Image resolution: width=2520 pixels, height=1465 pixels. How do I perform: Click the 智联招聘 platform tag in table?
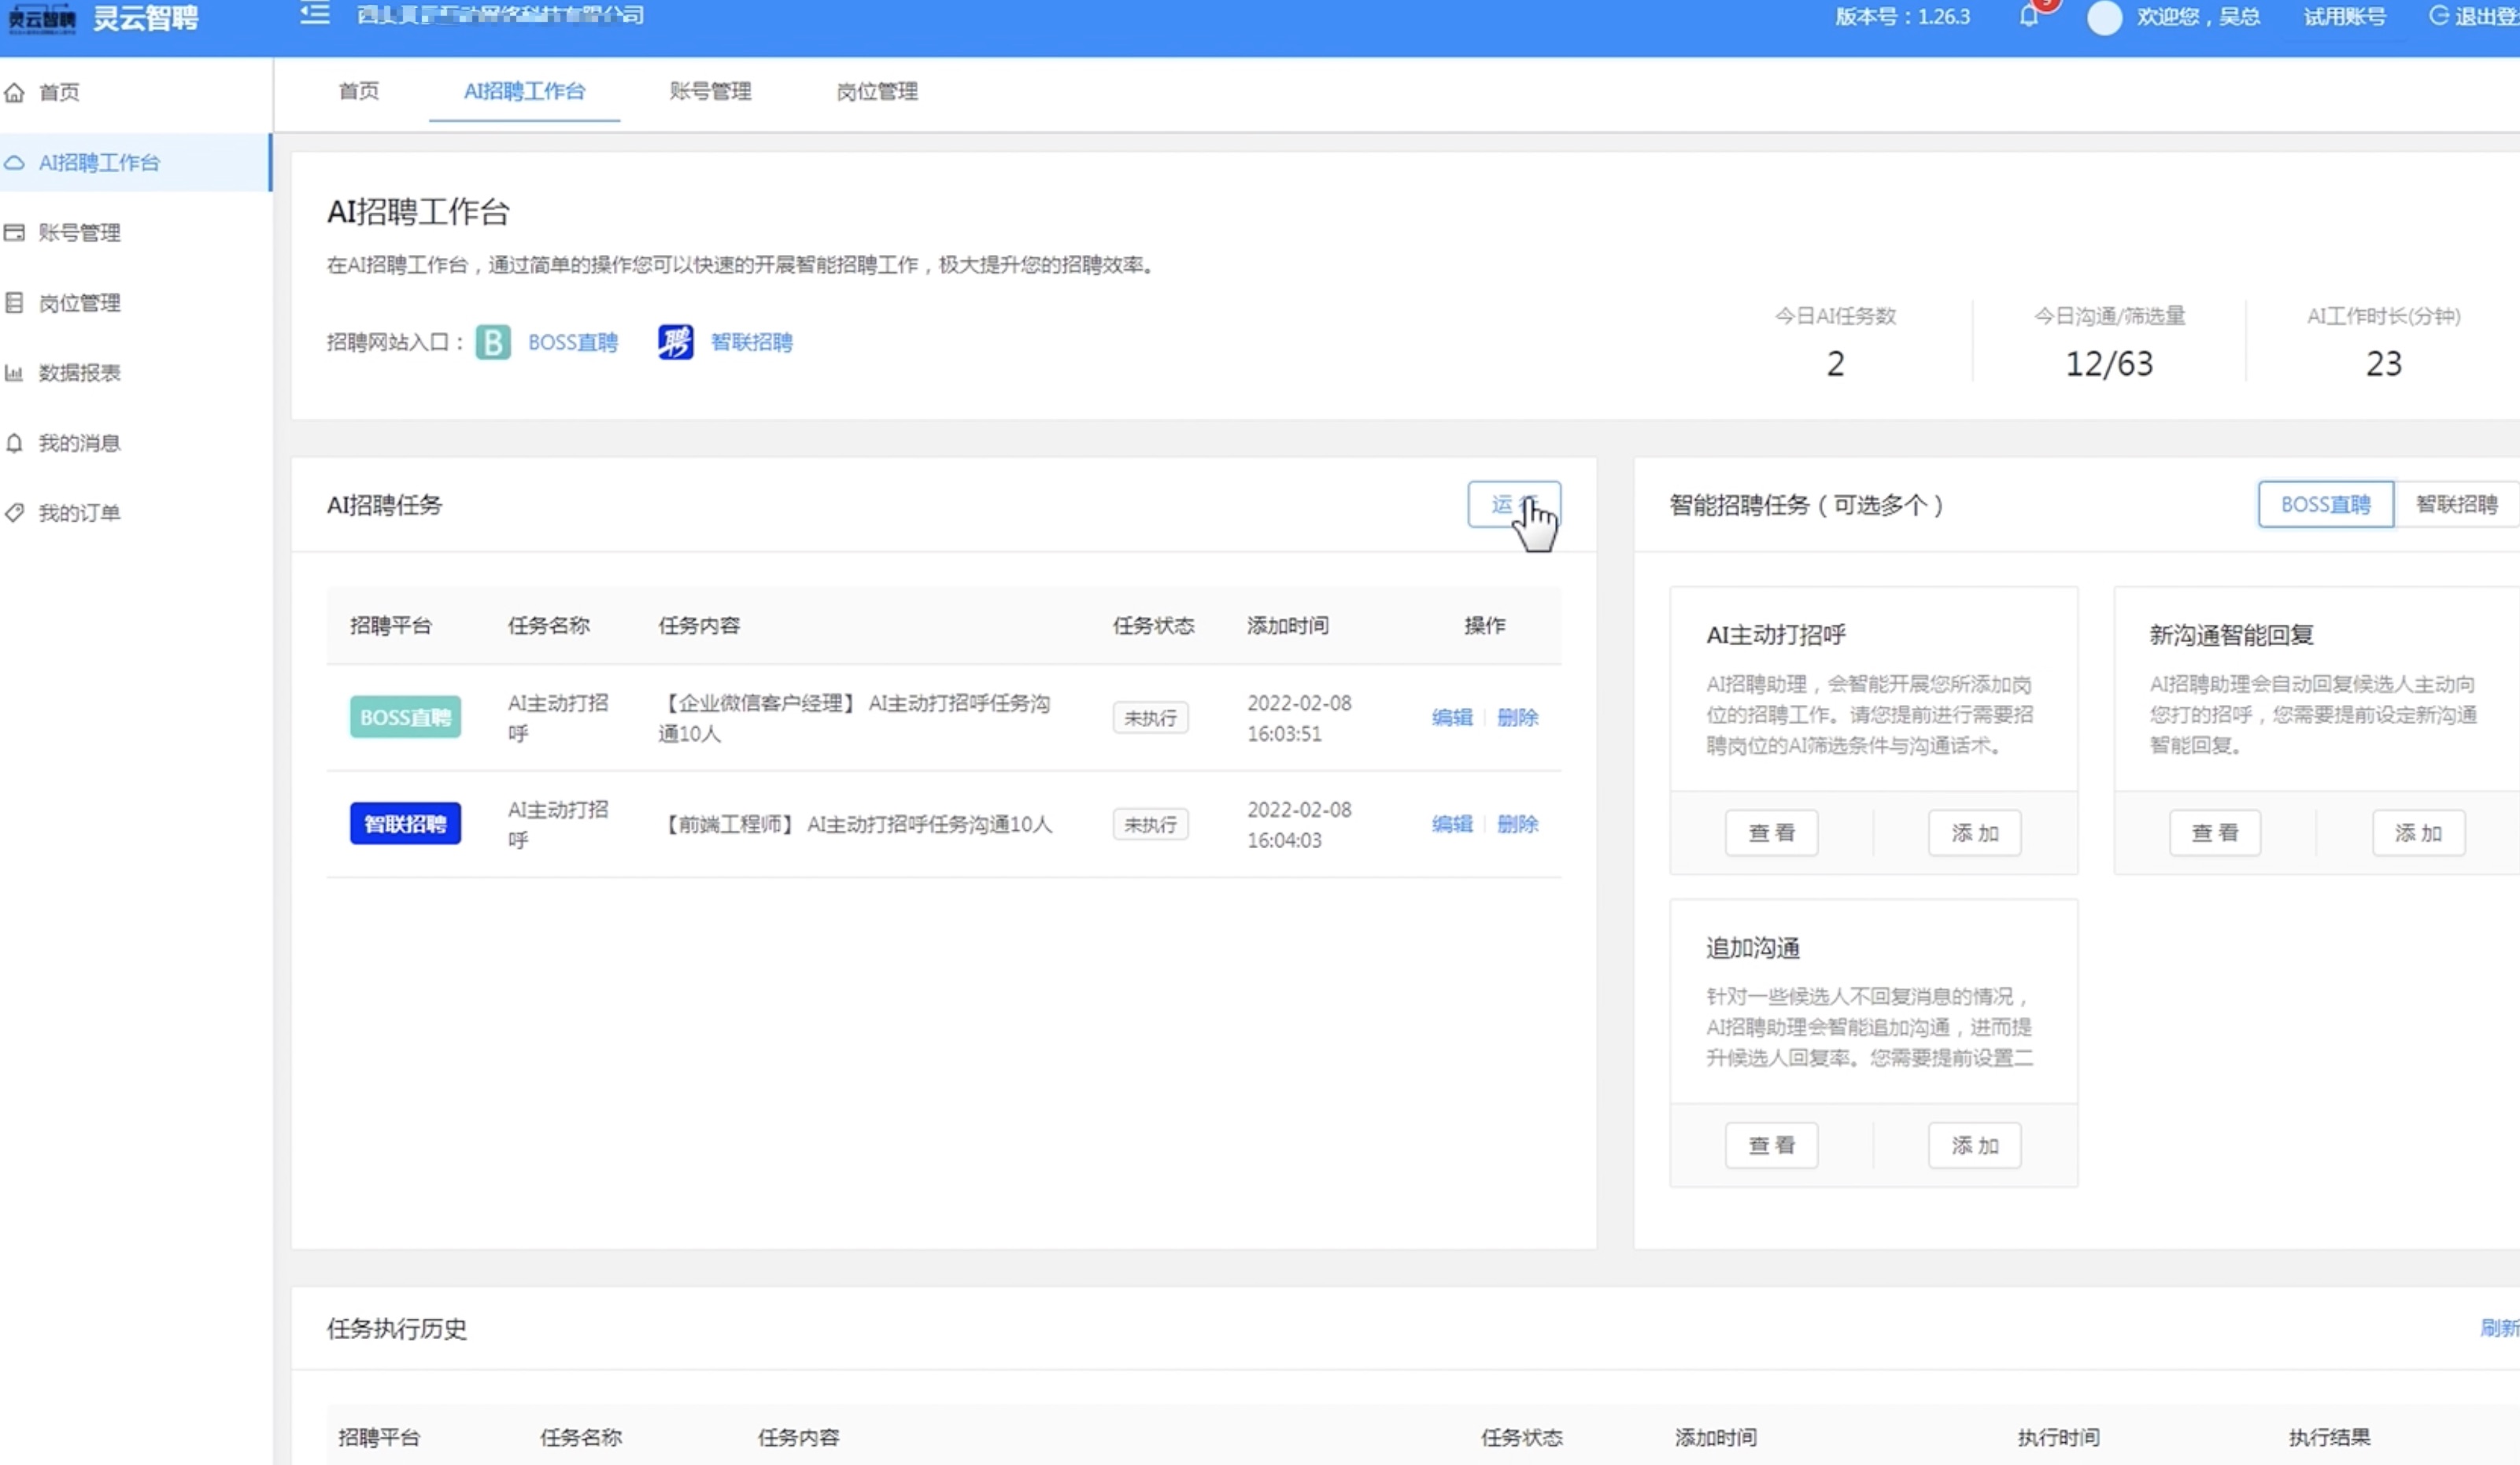(x=405, y=824)
